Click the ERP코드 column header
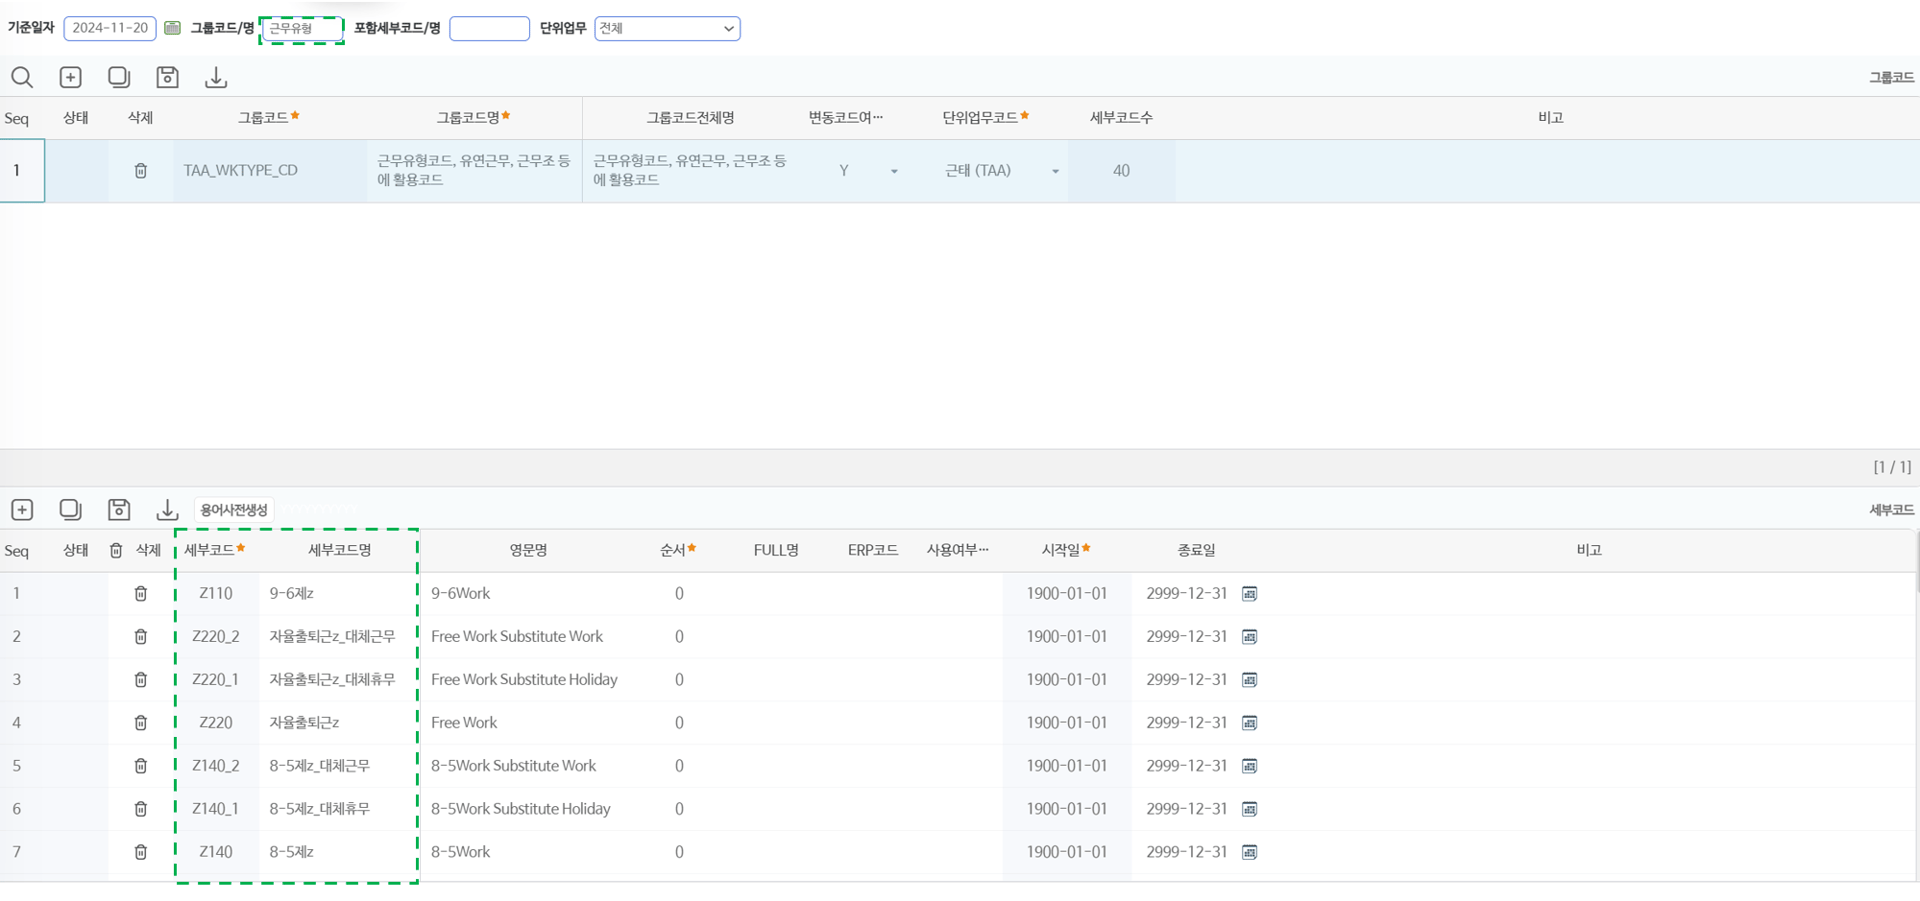The width and height of the screenshot is (1920, 901). [x=873, y=550]
